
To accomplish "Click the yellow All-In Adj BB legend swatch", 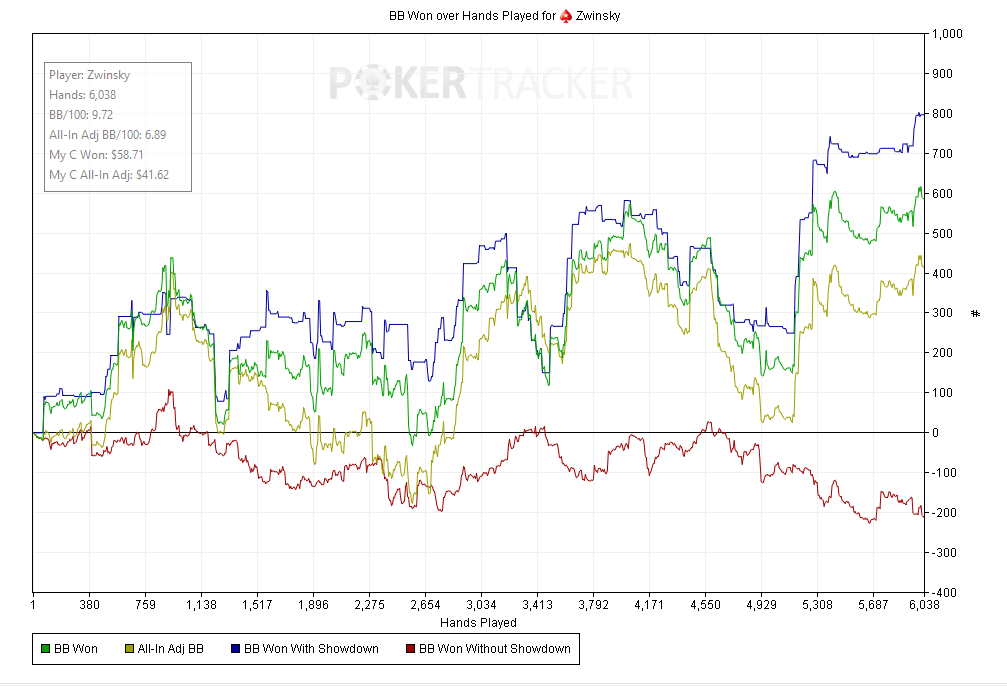I will tap(129, 649).
